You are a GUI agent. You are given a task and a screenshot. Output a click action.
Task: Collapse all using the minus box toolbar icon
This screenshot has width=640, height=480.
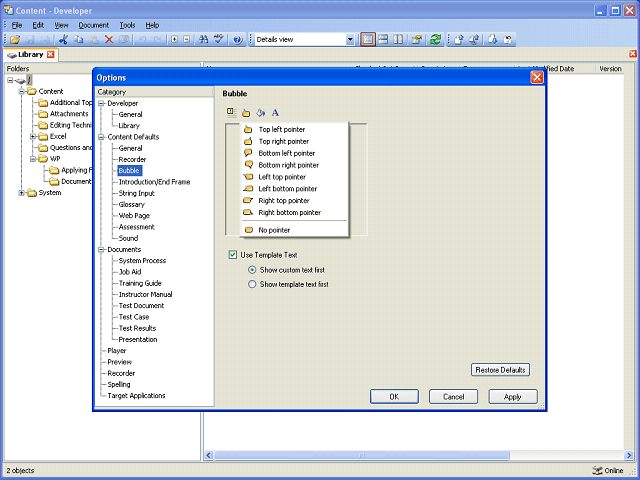(x=187, y=39)
